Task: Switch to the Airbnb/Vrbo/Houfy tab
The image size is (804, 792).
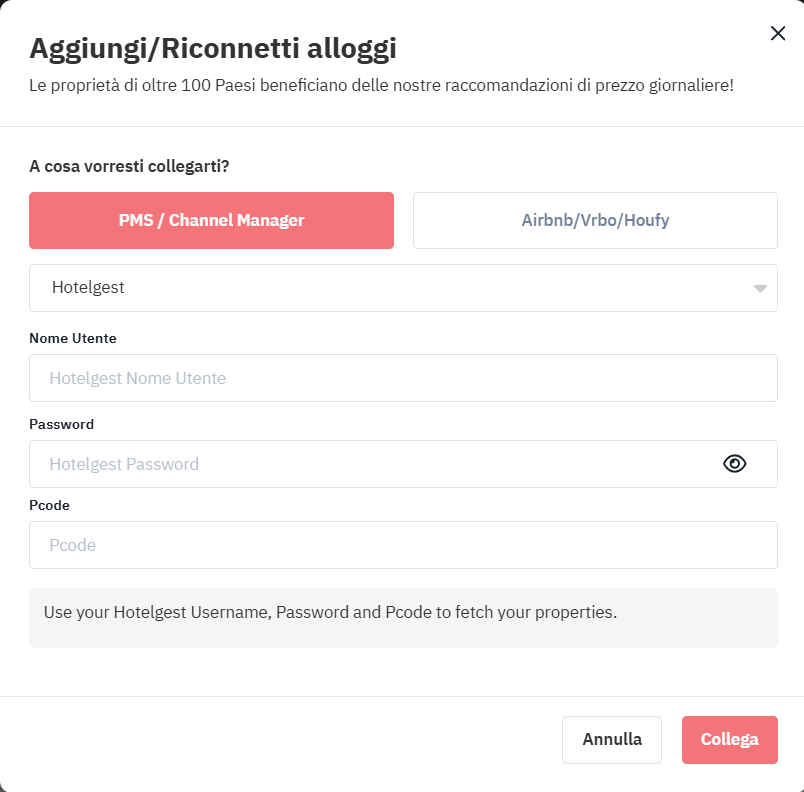Action: (x=595, y=220)
